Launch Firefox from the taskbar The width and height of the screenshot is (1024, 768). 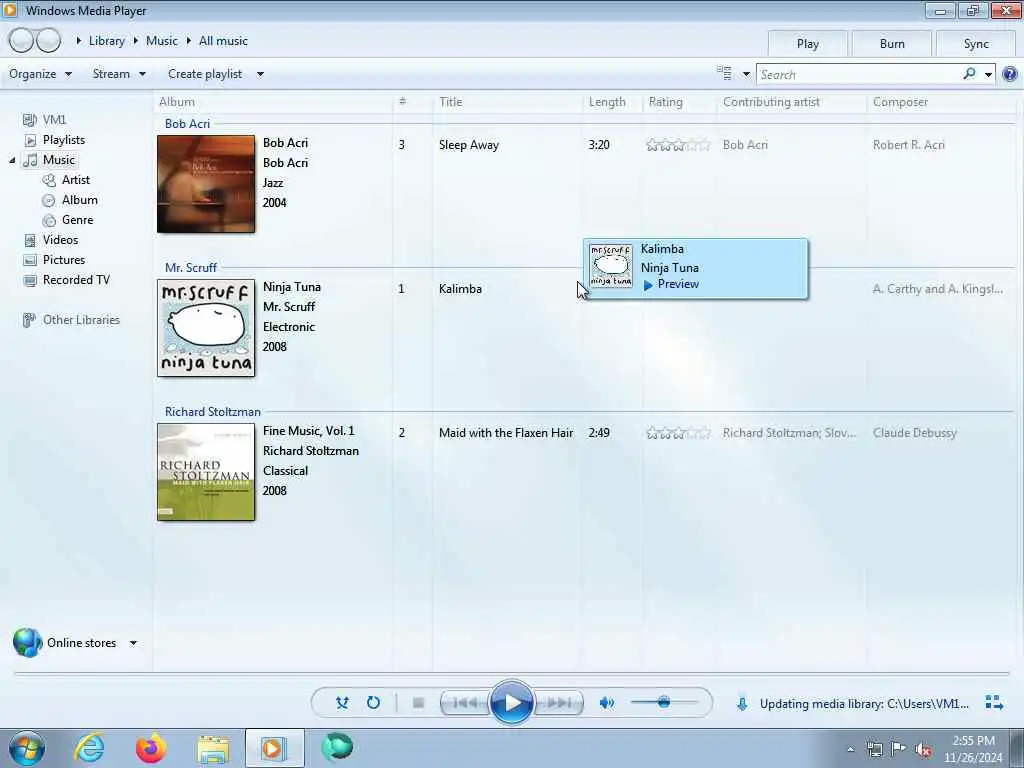point(151,748)
